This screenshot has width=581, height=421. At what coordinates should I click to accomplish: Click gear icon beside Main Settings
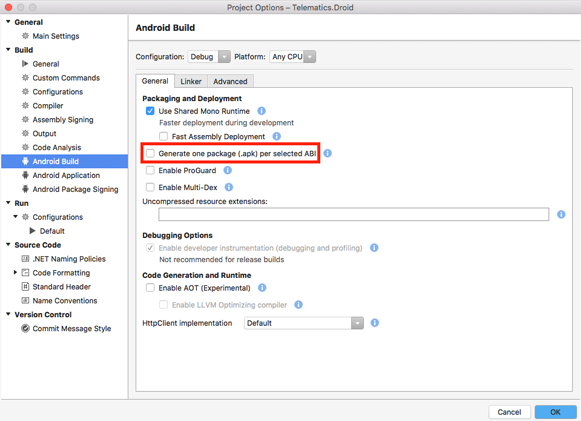(x=25, y=36)
